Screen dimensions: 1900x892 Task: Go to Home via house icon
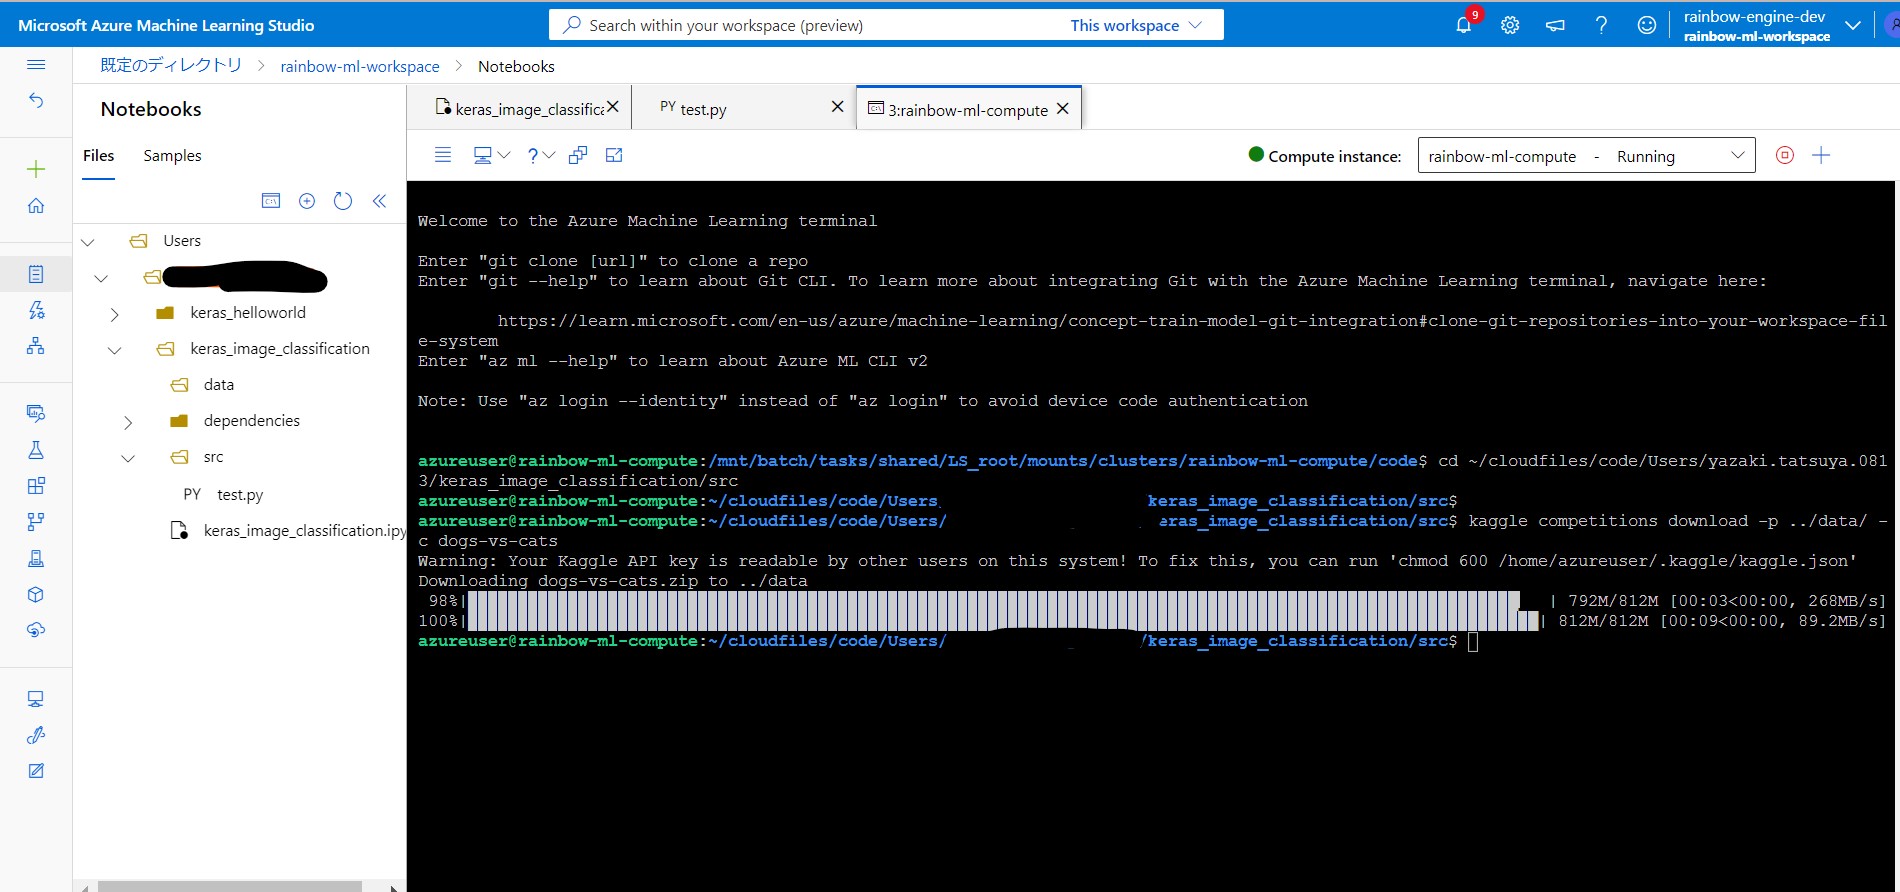(36, 205)
